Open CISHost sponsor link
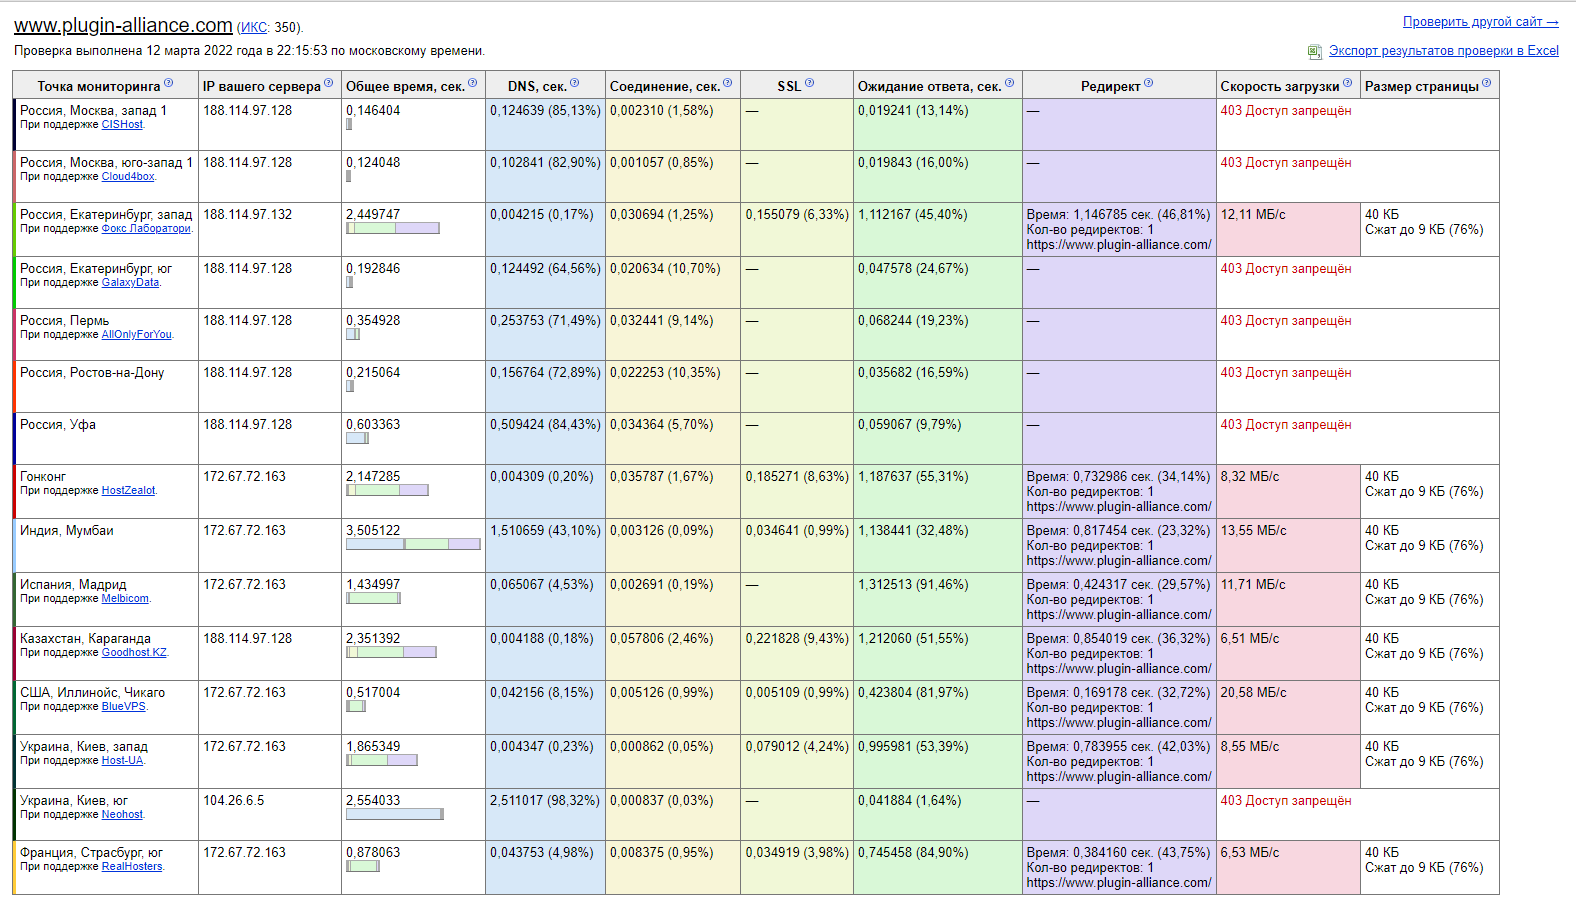This screenshot has width=1576, height=902. [x=122, y=124]
